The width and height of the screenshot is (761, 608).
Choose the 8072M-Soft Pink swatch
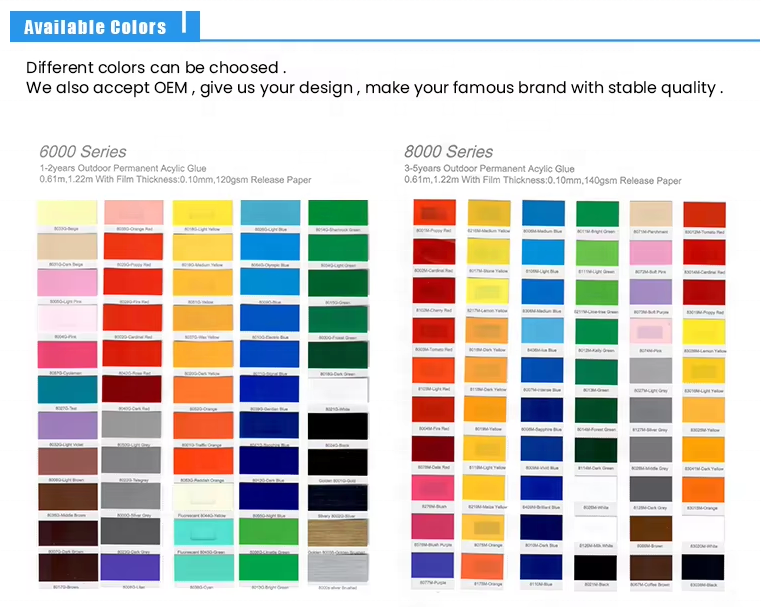tap(650, 252)
